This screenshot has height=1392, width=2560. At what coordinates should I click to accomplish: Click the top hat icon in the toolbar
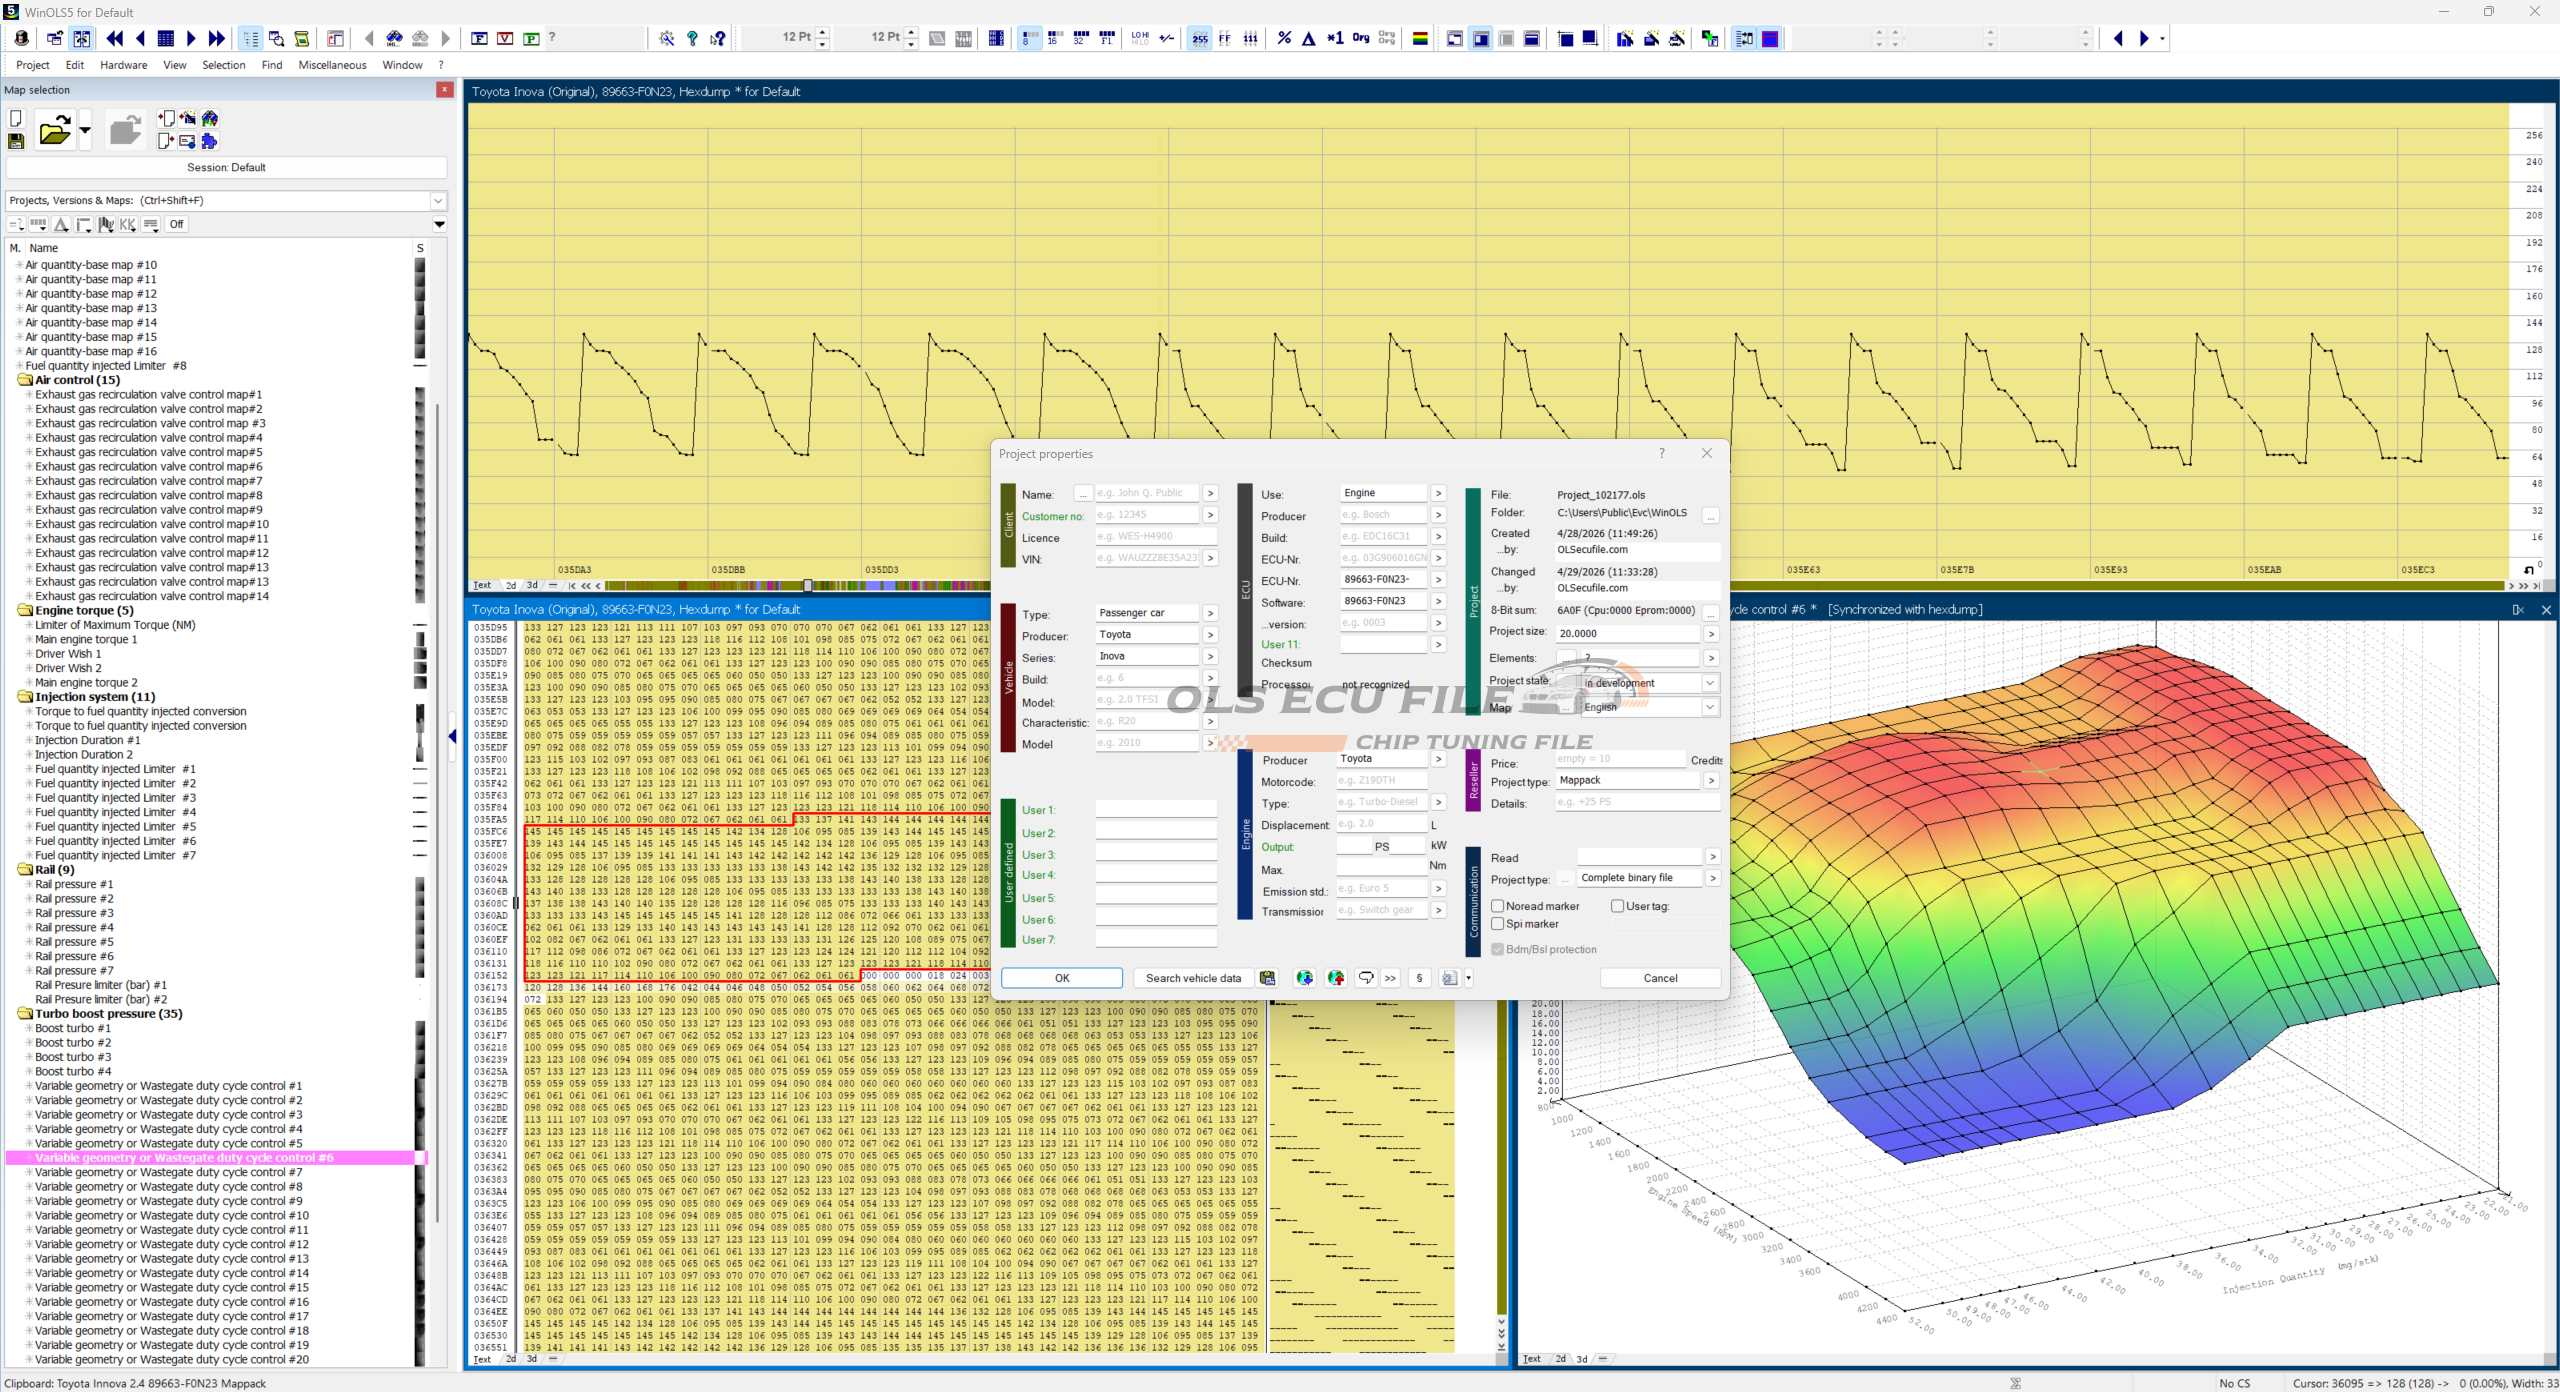point(22,39)
